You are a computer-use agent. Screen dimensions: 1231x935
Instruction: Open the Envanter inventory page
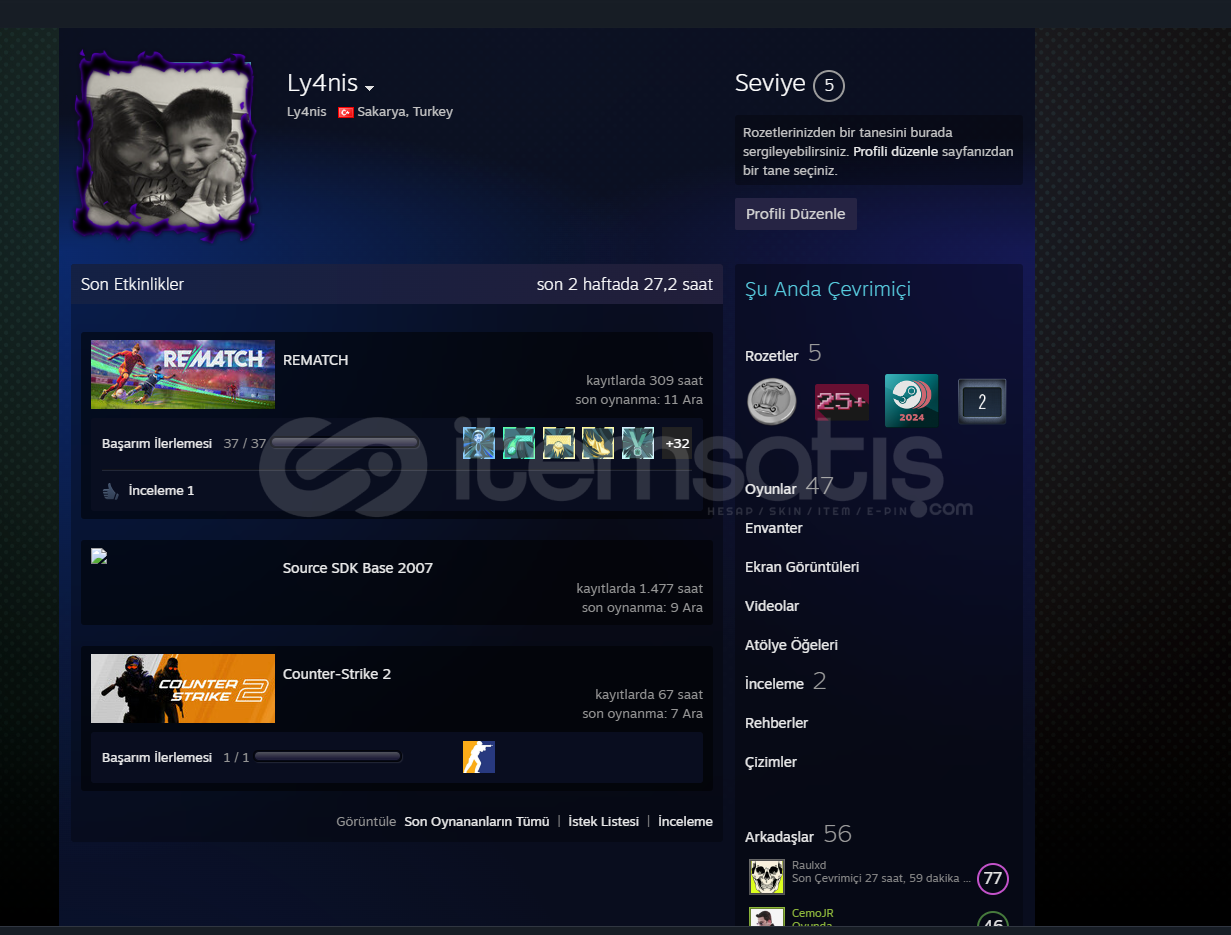(x=774, y=528)
